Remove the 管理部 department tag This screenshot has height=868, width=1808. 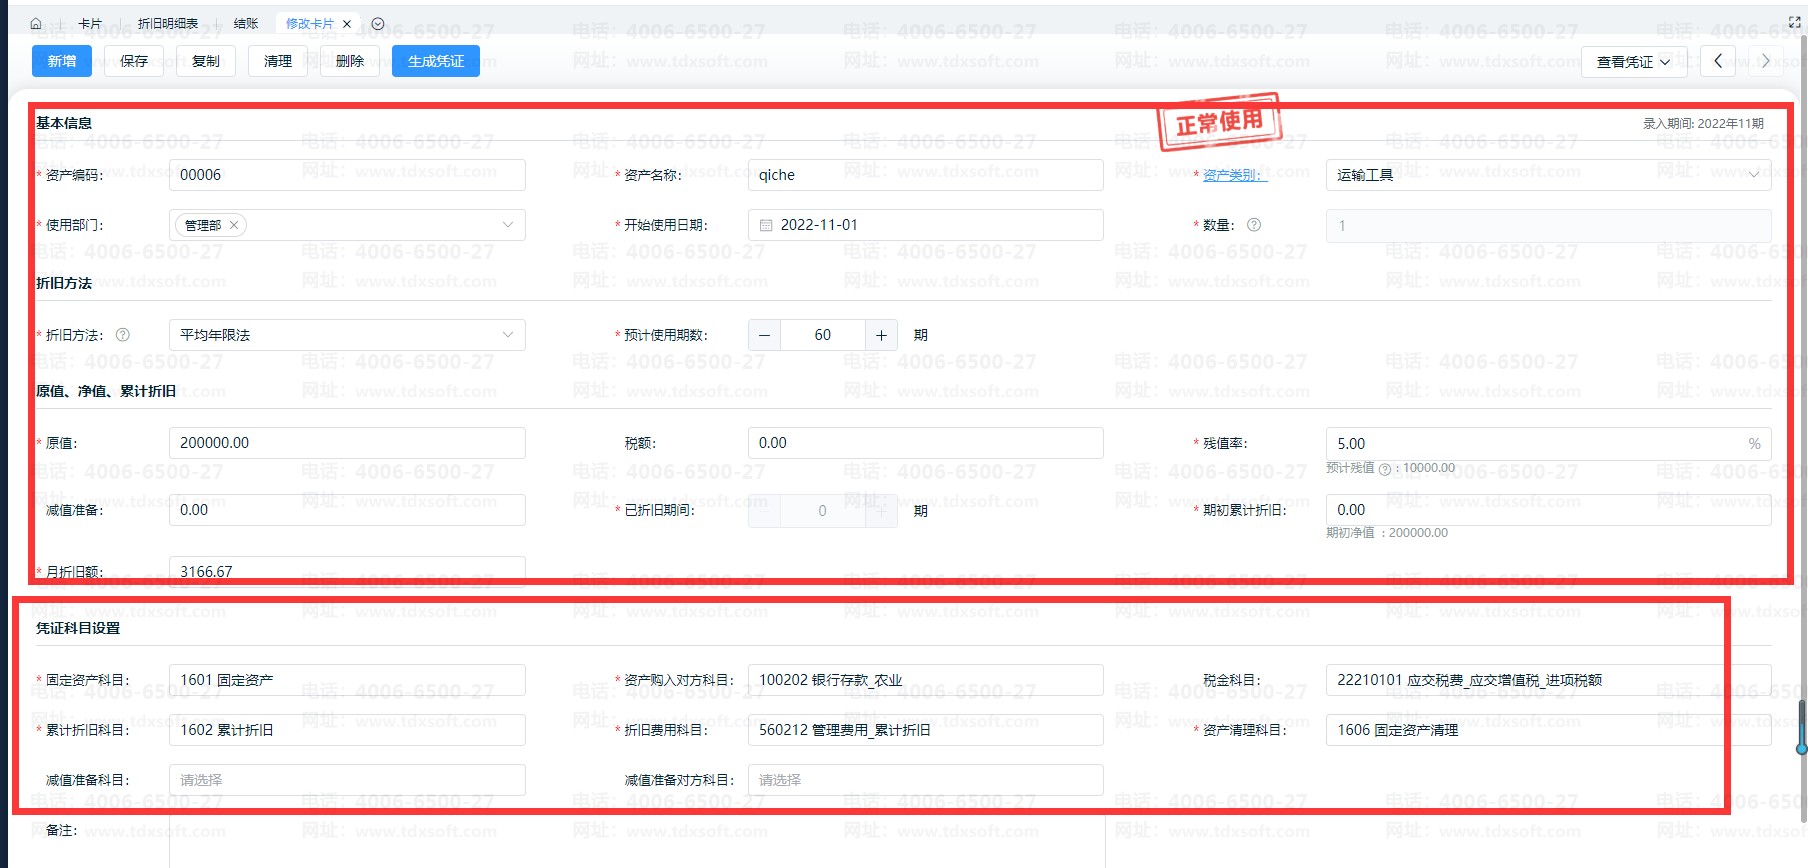point(234,225)
